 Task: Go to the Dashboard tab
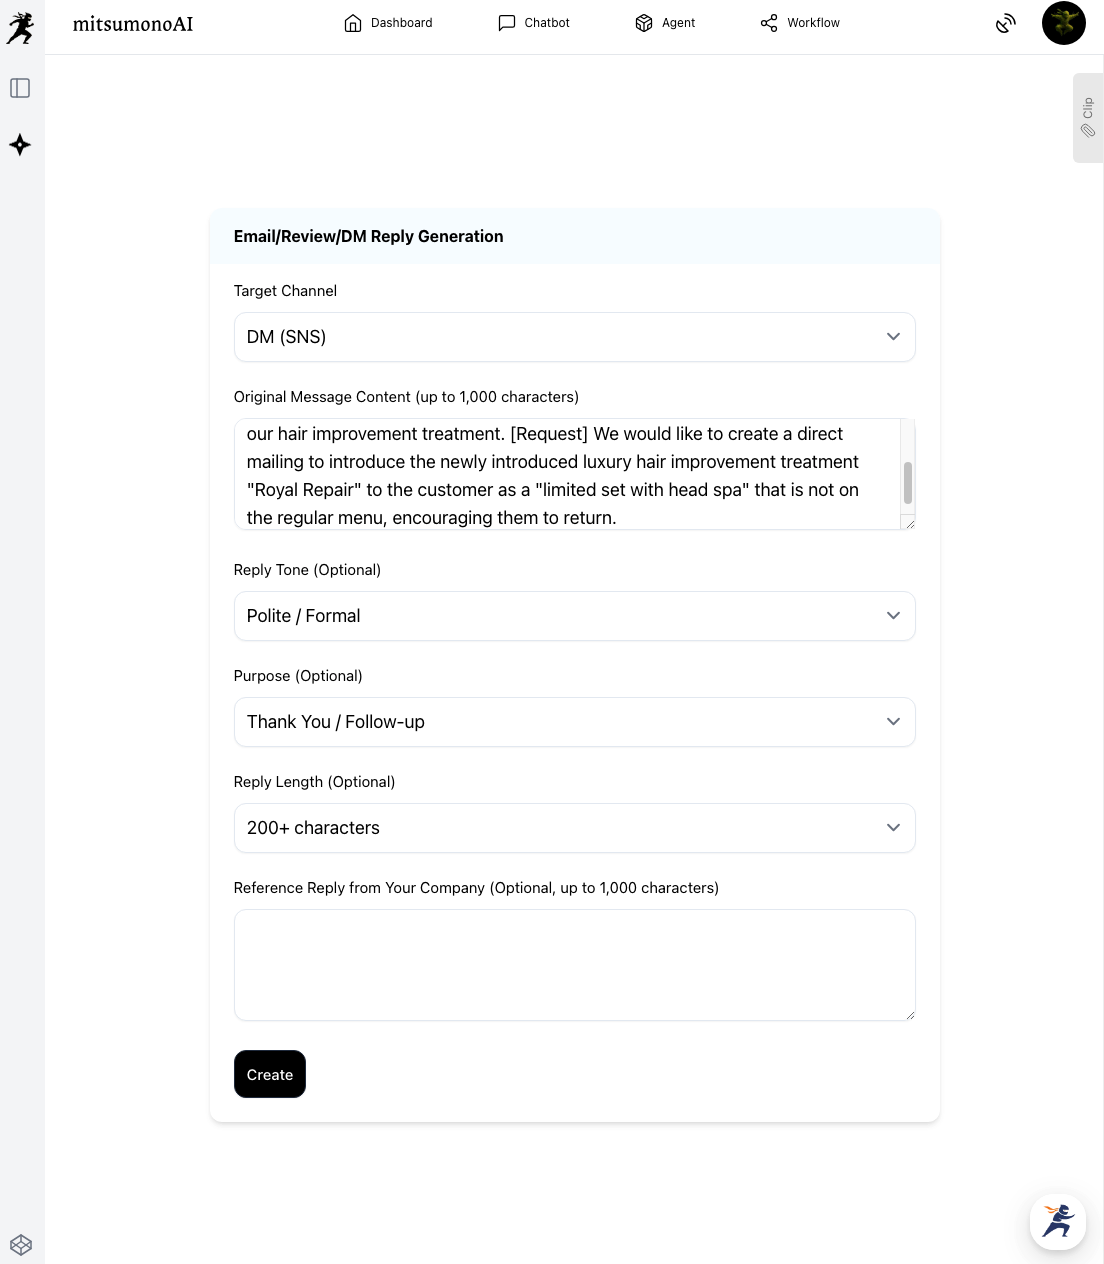pos(388,23)
